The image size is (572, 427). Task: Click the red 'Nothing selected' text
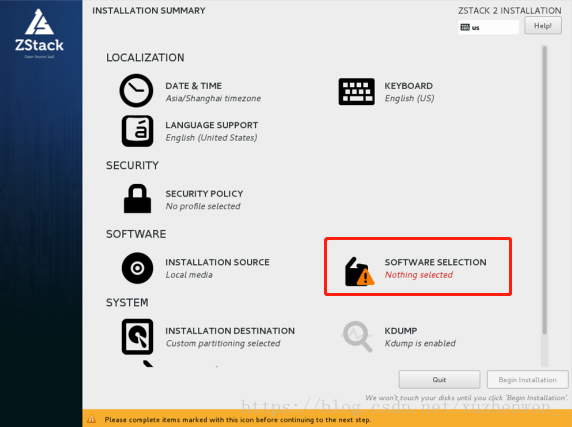click(419, 275)
